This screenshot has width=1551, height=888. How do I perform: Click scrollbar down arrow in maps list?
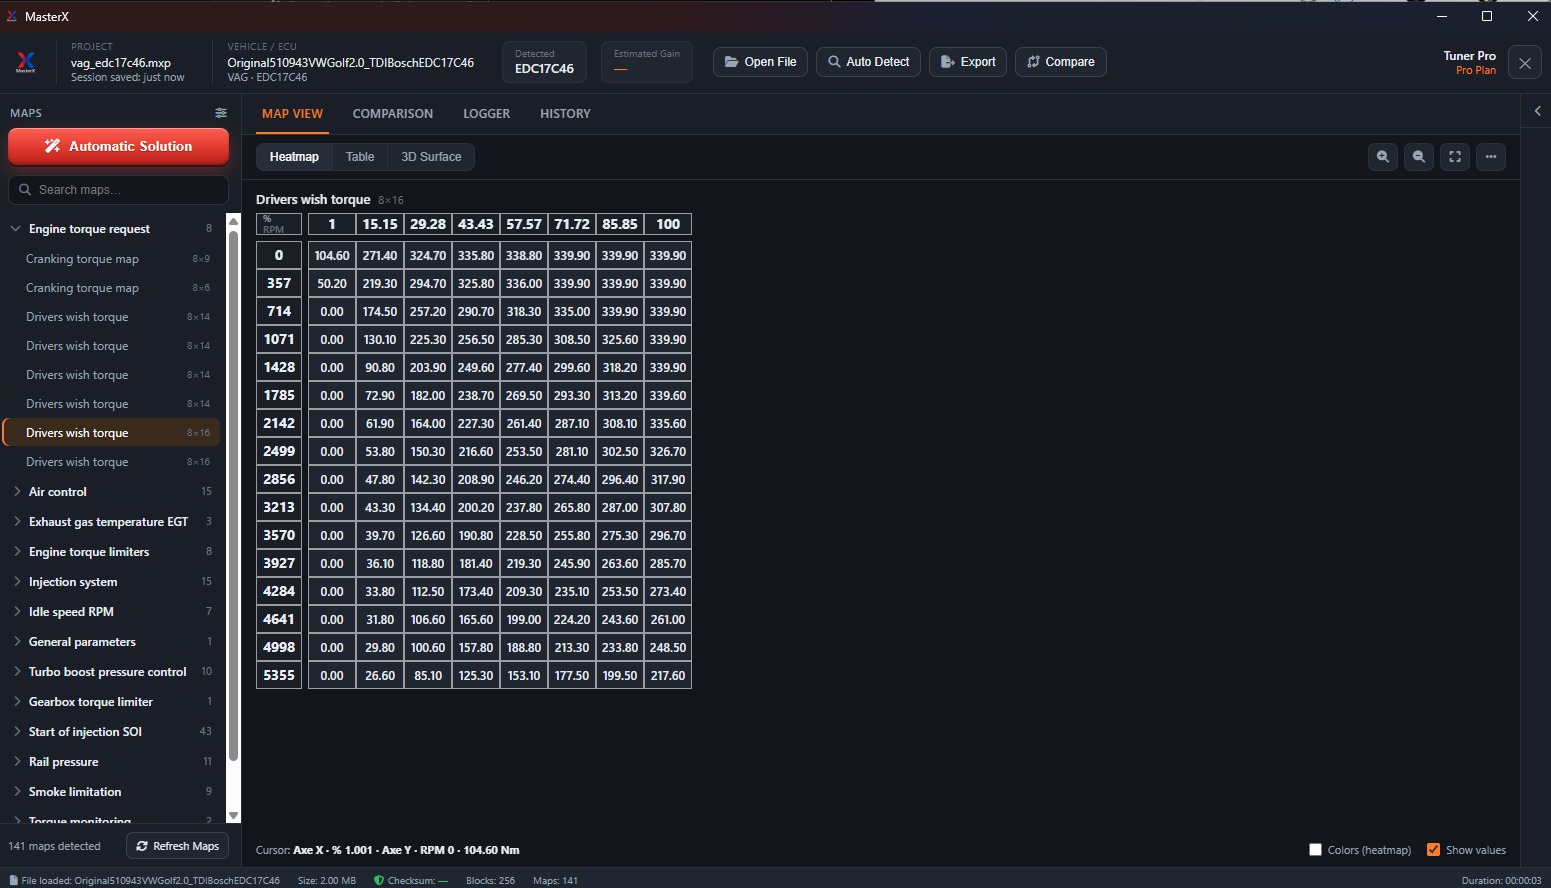(234, 816)
